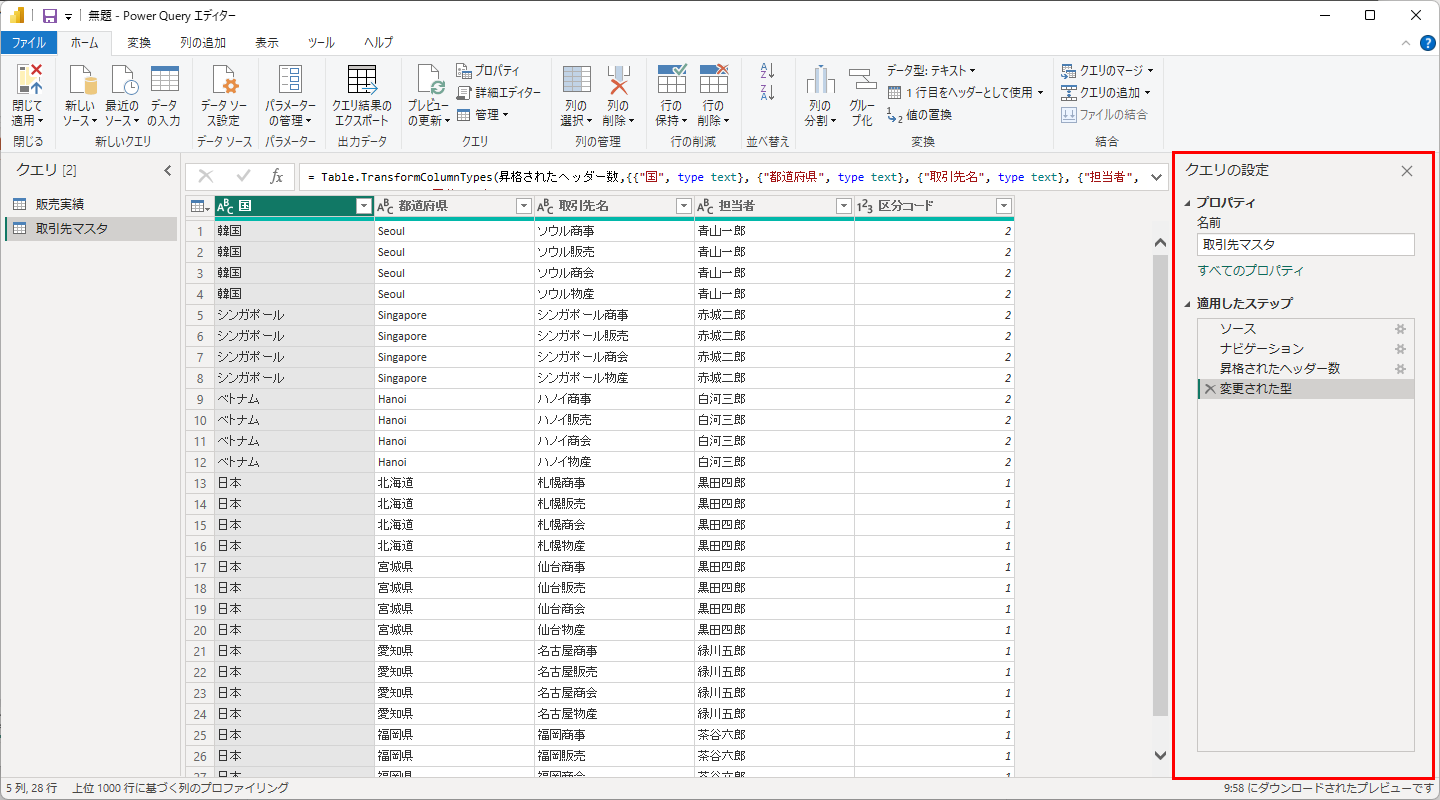Sort ascending with the A-Z icon
The width and height of the screenshot is (1440, 800).
(x=768, y=70)
